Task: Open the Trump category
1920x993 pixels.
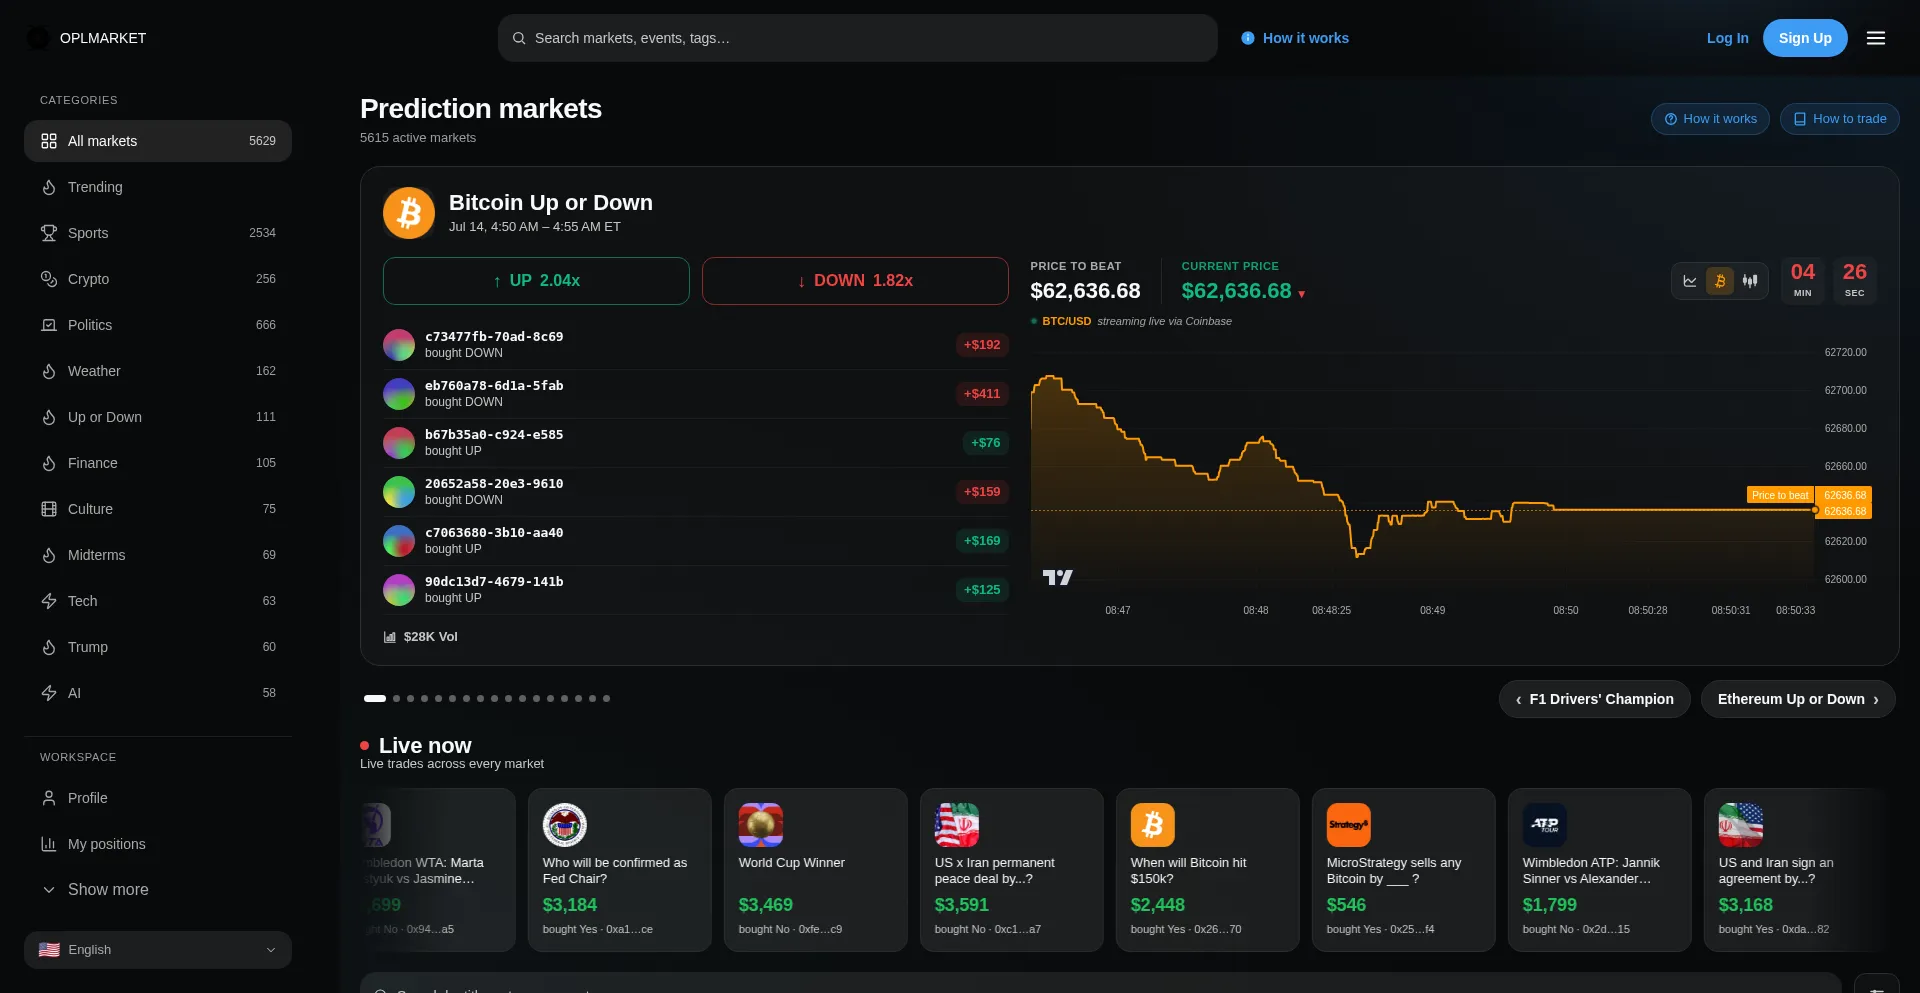Action: click(x=158, y=647)
